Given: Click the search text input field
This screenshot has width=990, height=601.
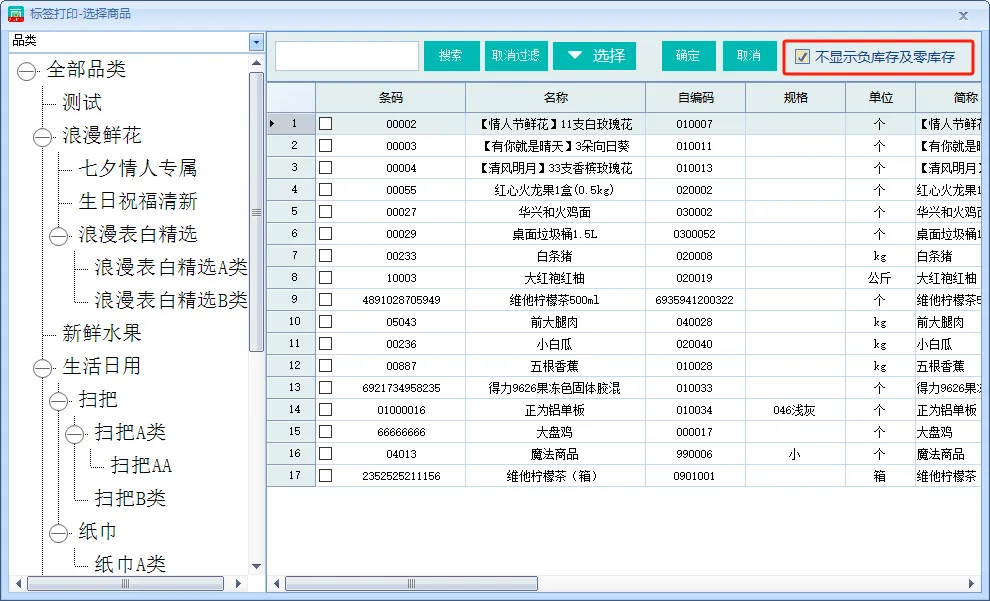Looking at the screenshot, I should (347, 56).
